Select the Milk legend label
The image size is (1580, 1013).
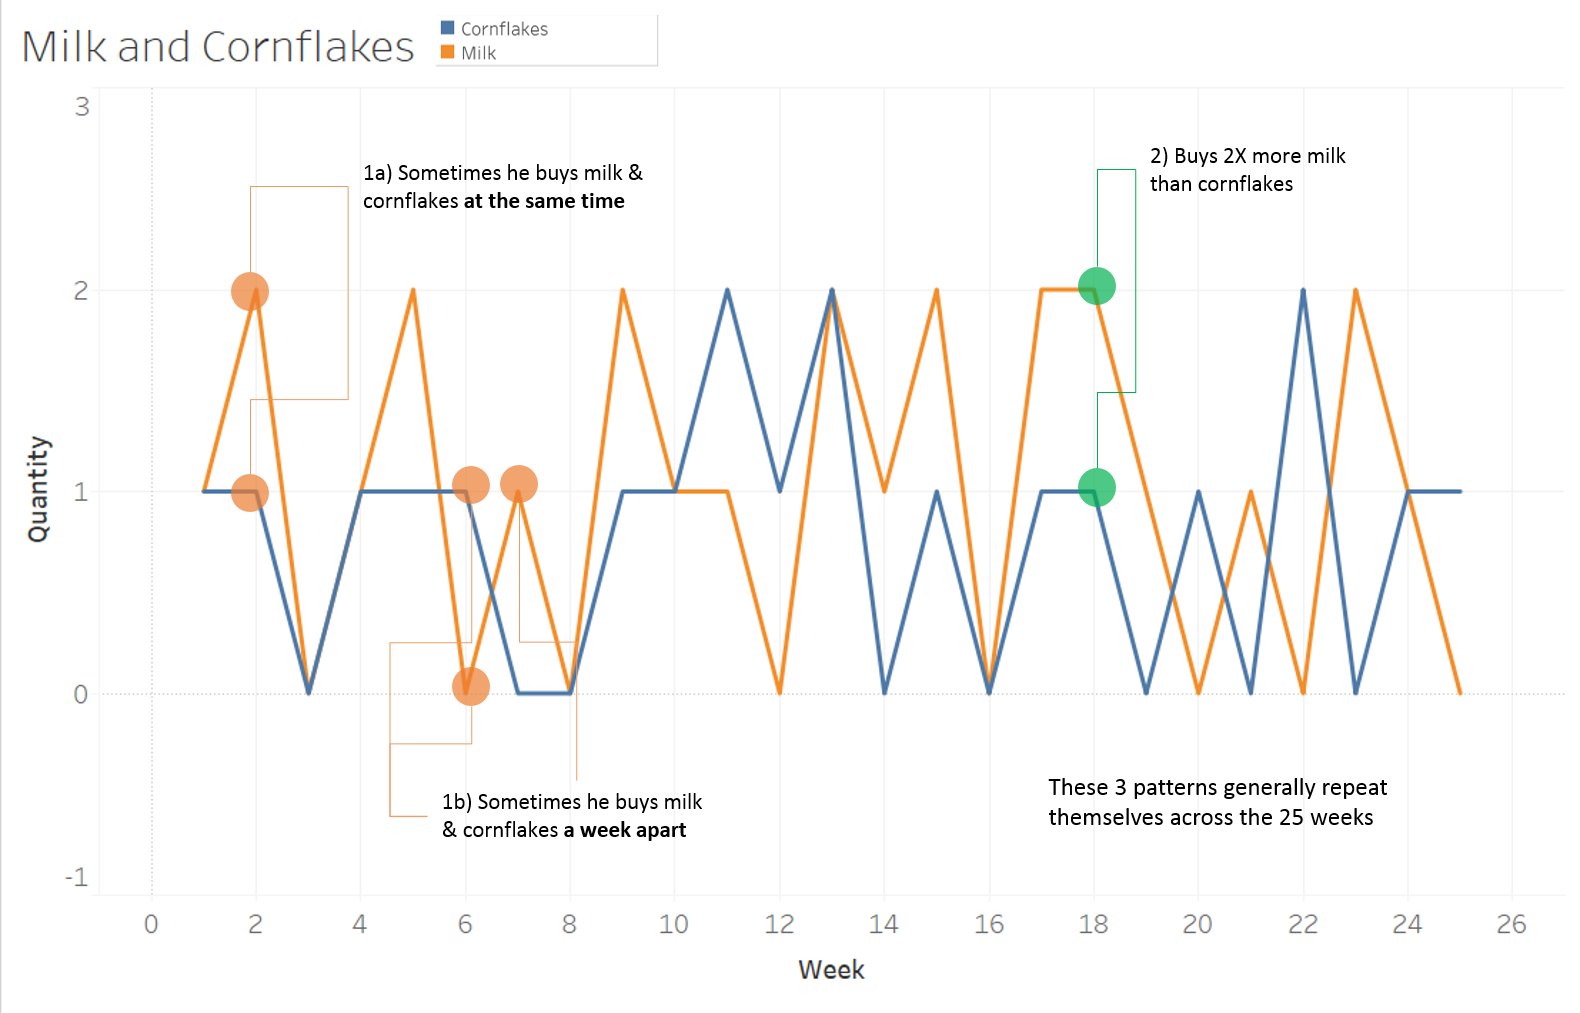(478, 53)
